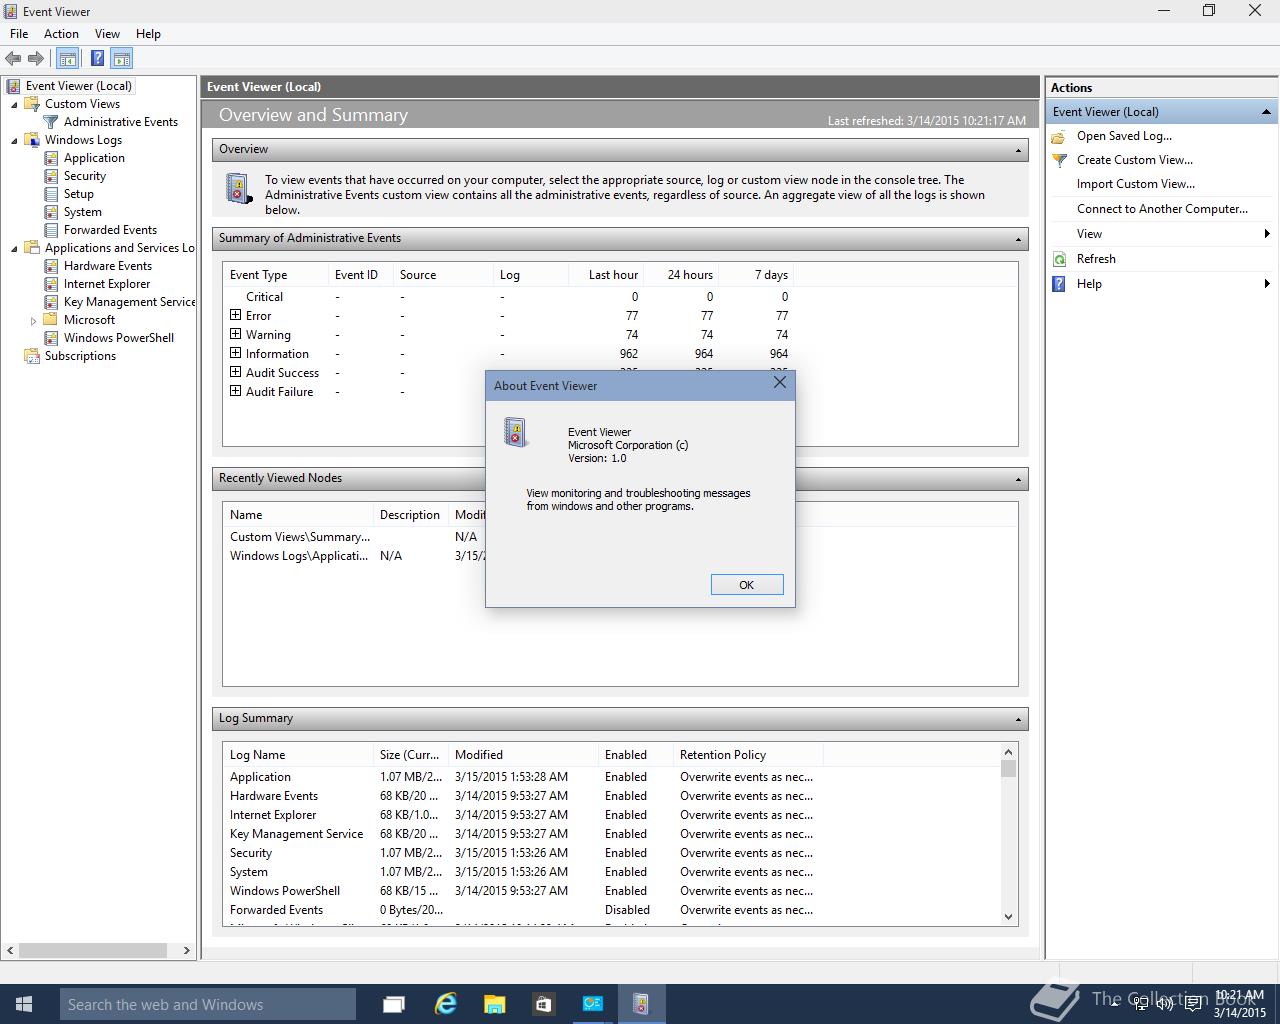The height and width of the screenshot is (1024, 1280).
Task: Open the Store from the taskbar
Action: tap(543, 1004)
